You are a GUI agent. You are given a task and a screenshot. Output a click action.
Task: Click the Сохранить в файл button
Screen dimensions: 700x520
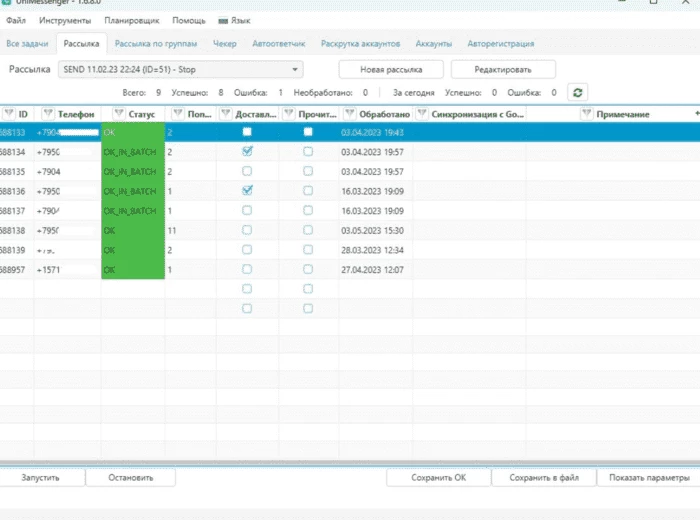click(x=544, y=478)
